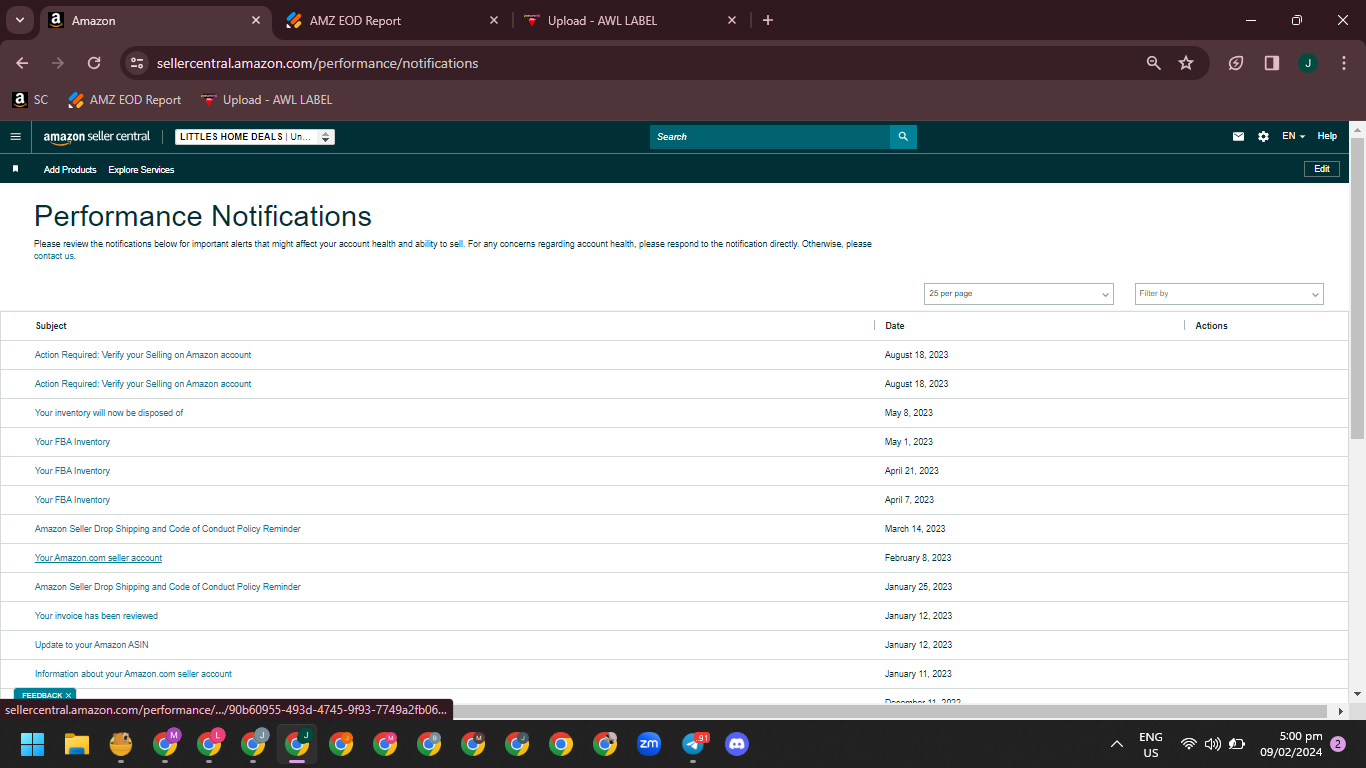
Task: Open the Upload - AWL LABEL bookmark
Action: tap(267, 100)
